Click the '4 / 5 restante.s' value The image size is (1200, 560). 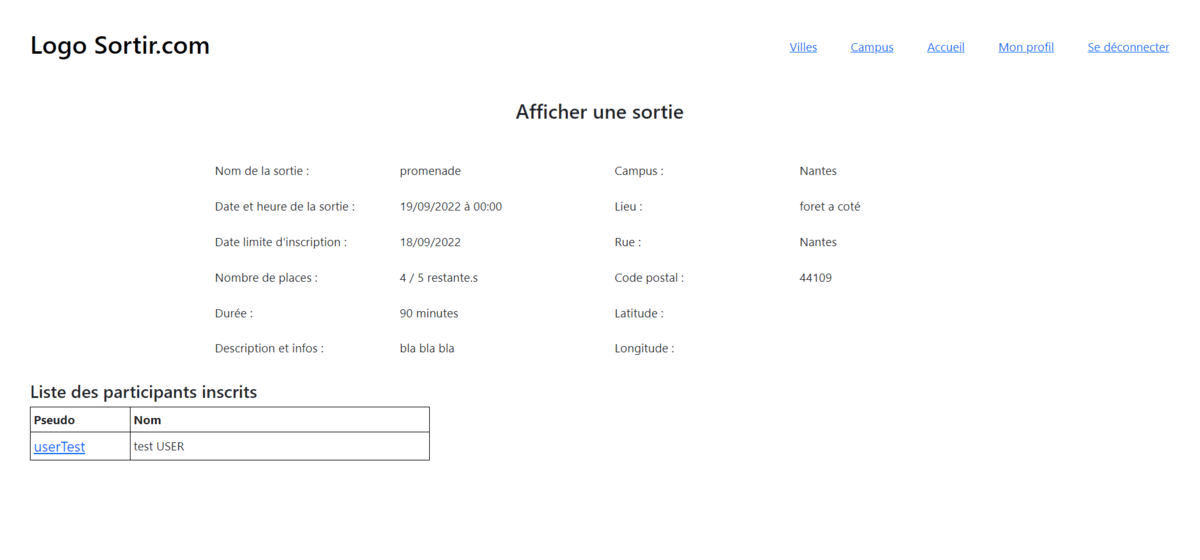tap(439, 278)
